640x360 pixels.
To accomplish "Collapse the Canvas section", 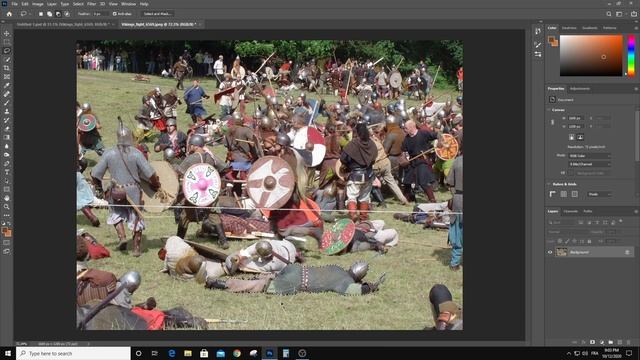I will pos(549,110).
